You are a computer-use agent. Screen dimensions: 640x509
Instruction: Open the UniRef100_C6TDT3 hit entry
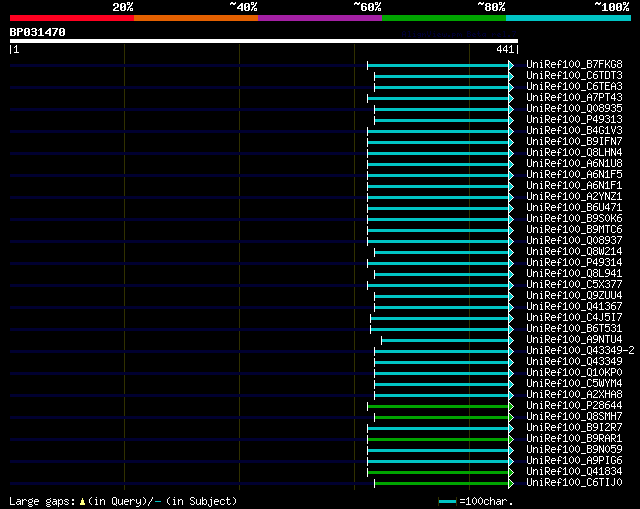574,76
